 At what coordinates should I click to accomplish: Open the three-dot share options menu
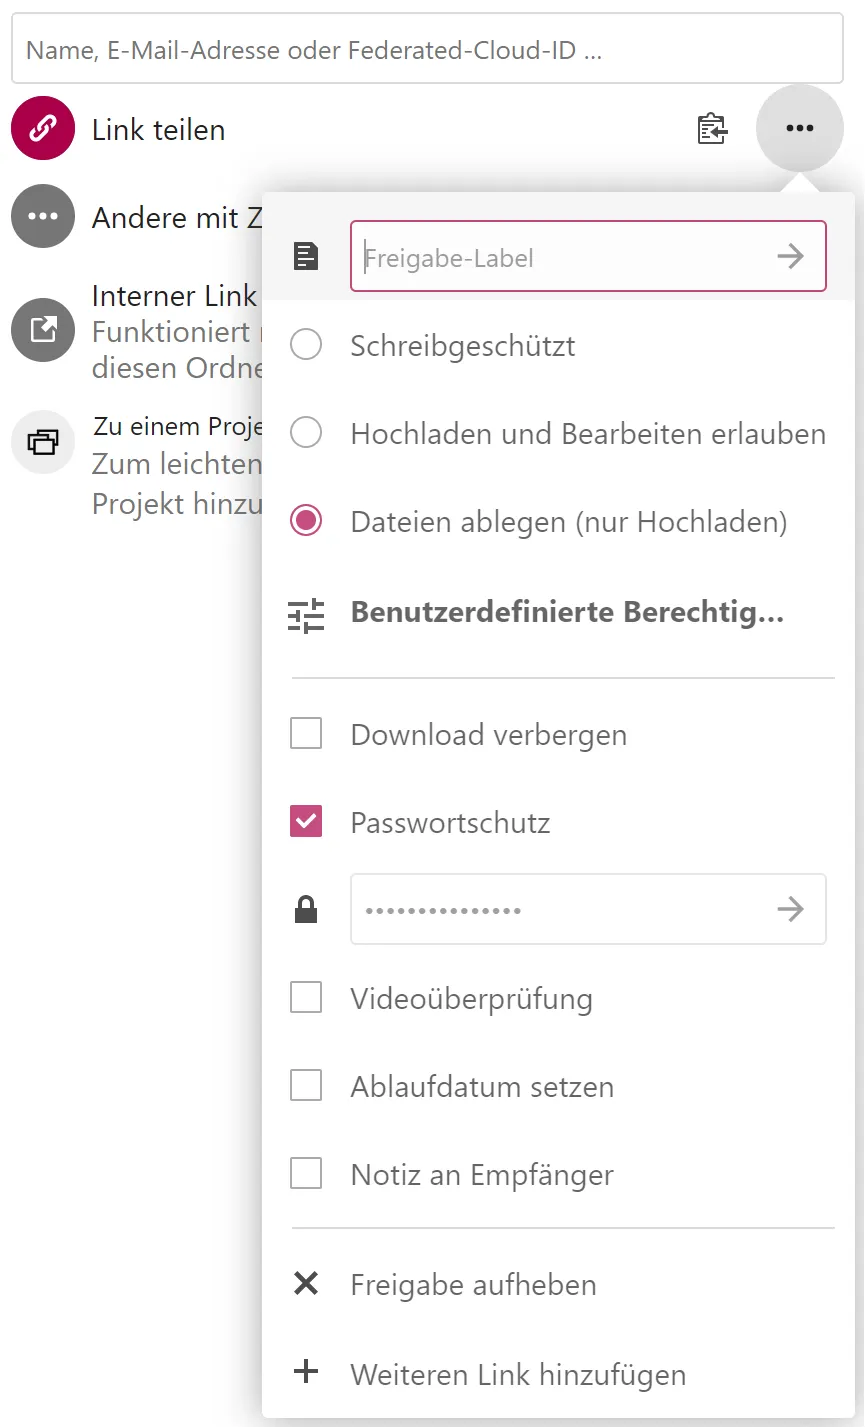(x=799, y=128)
